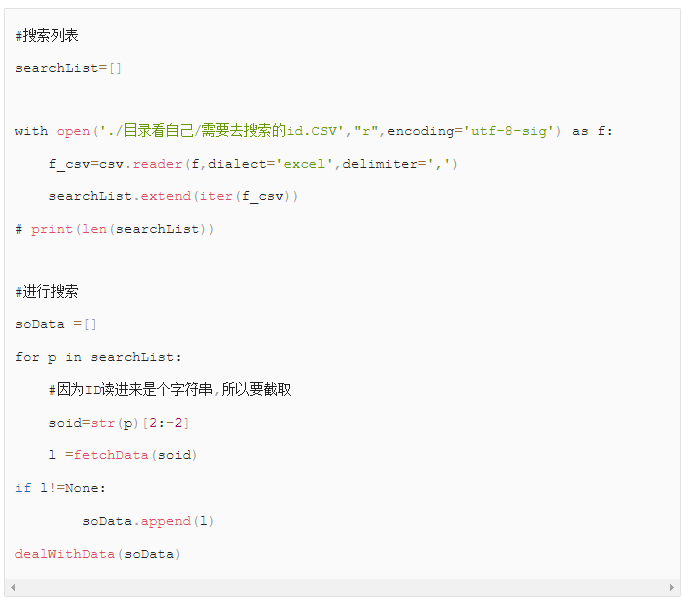
Task: Click the left scroll arrow of horizontal scrollbar
Action: (13, 588)
